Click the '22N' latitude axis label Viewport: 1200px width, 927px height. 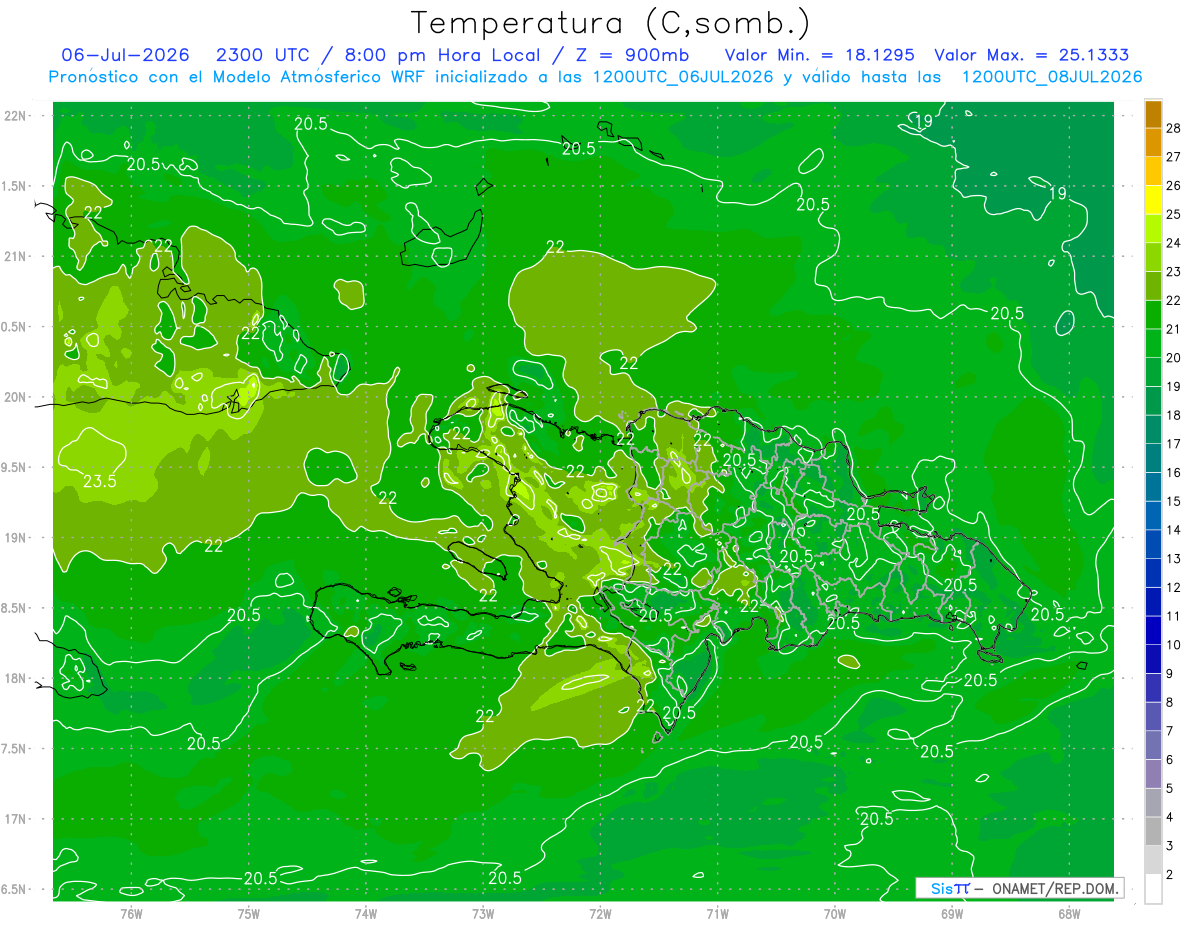[x=15, y=115]
